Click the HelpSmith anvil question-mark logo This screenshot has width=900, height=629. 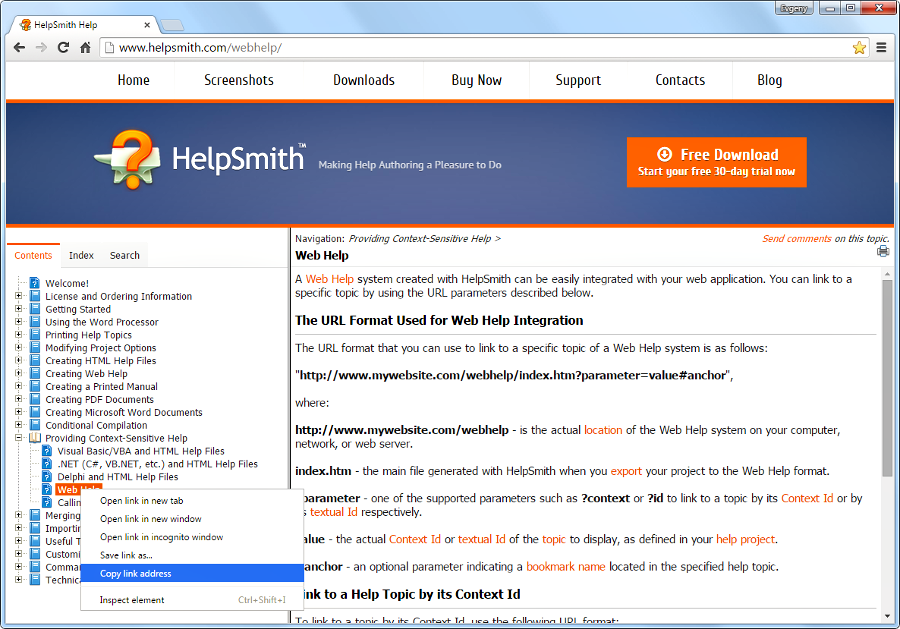127,159
